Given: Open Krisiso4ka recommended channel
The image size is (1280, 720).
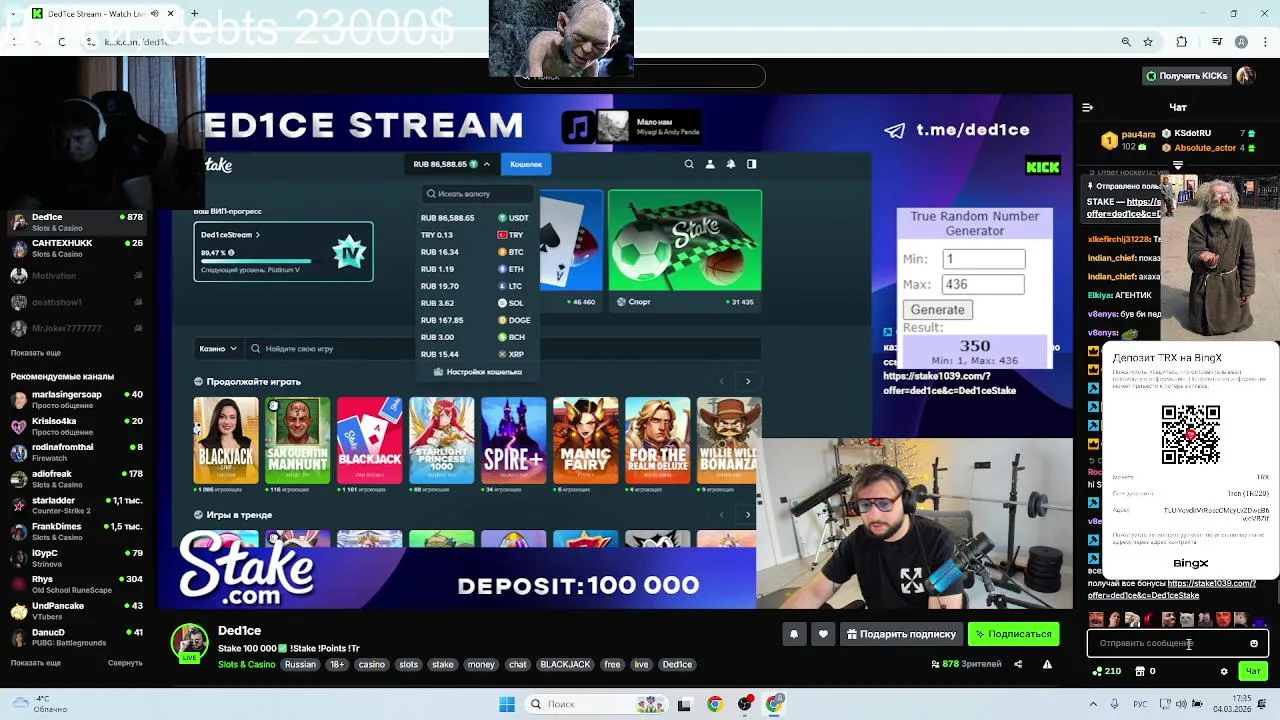Looking at the screenshot, I should point(77,426).
